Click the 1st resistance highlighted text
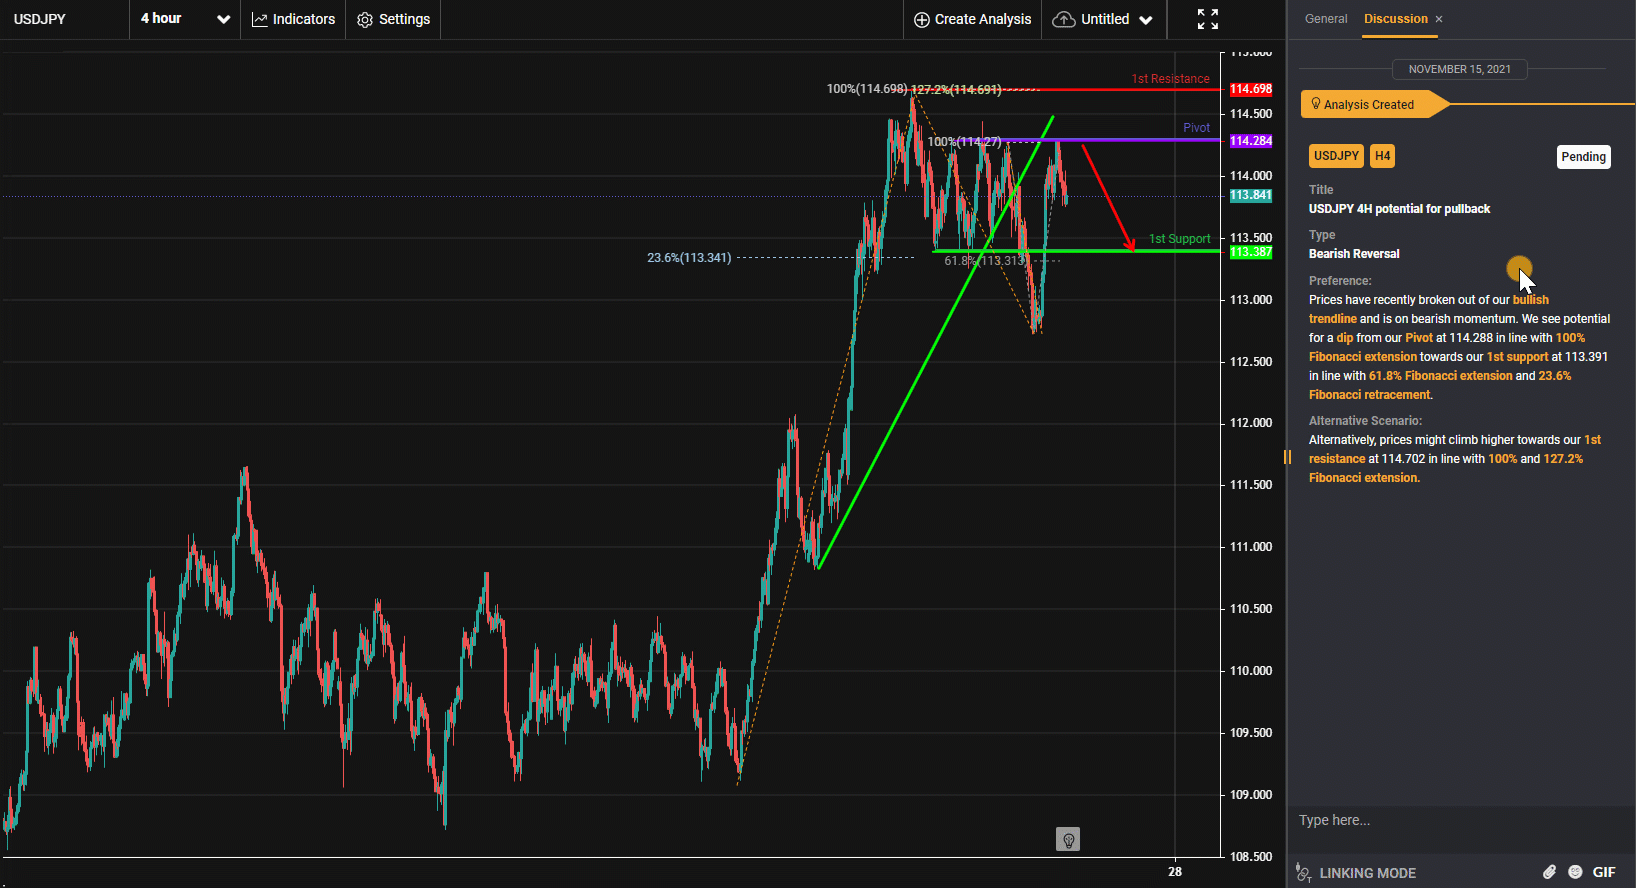This screenshot has height=888, width=1636. coord(1455,449)
